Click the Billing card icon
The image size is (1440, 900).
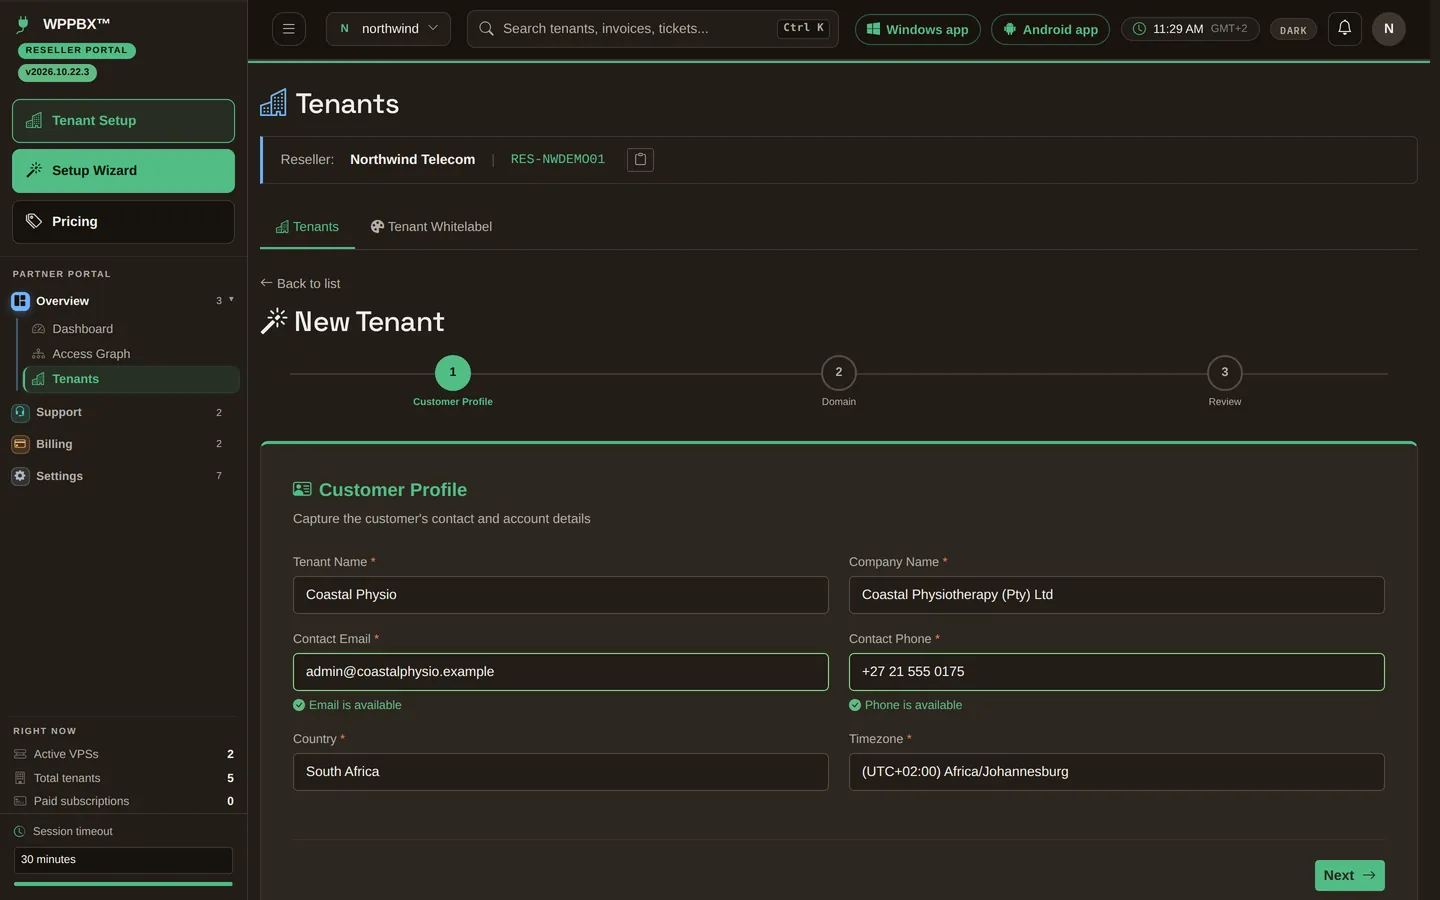[x=20, y=444]
